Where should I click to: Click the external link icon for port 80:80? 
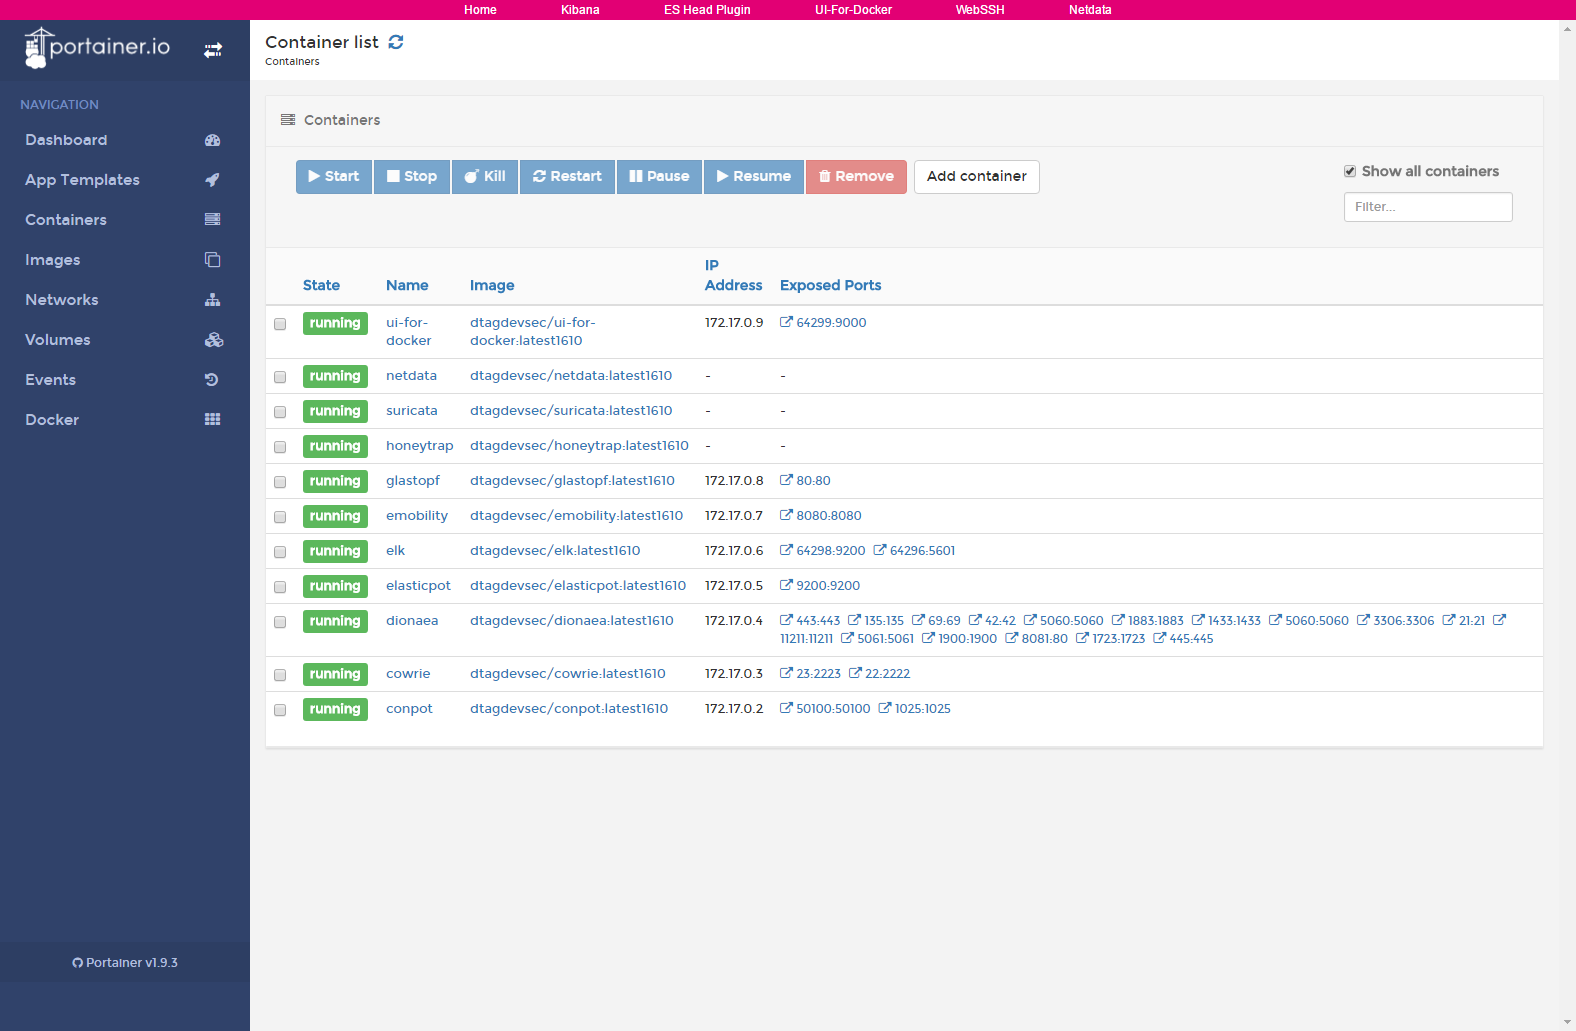point(786,480)
